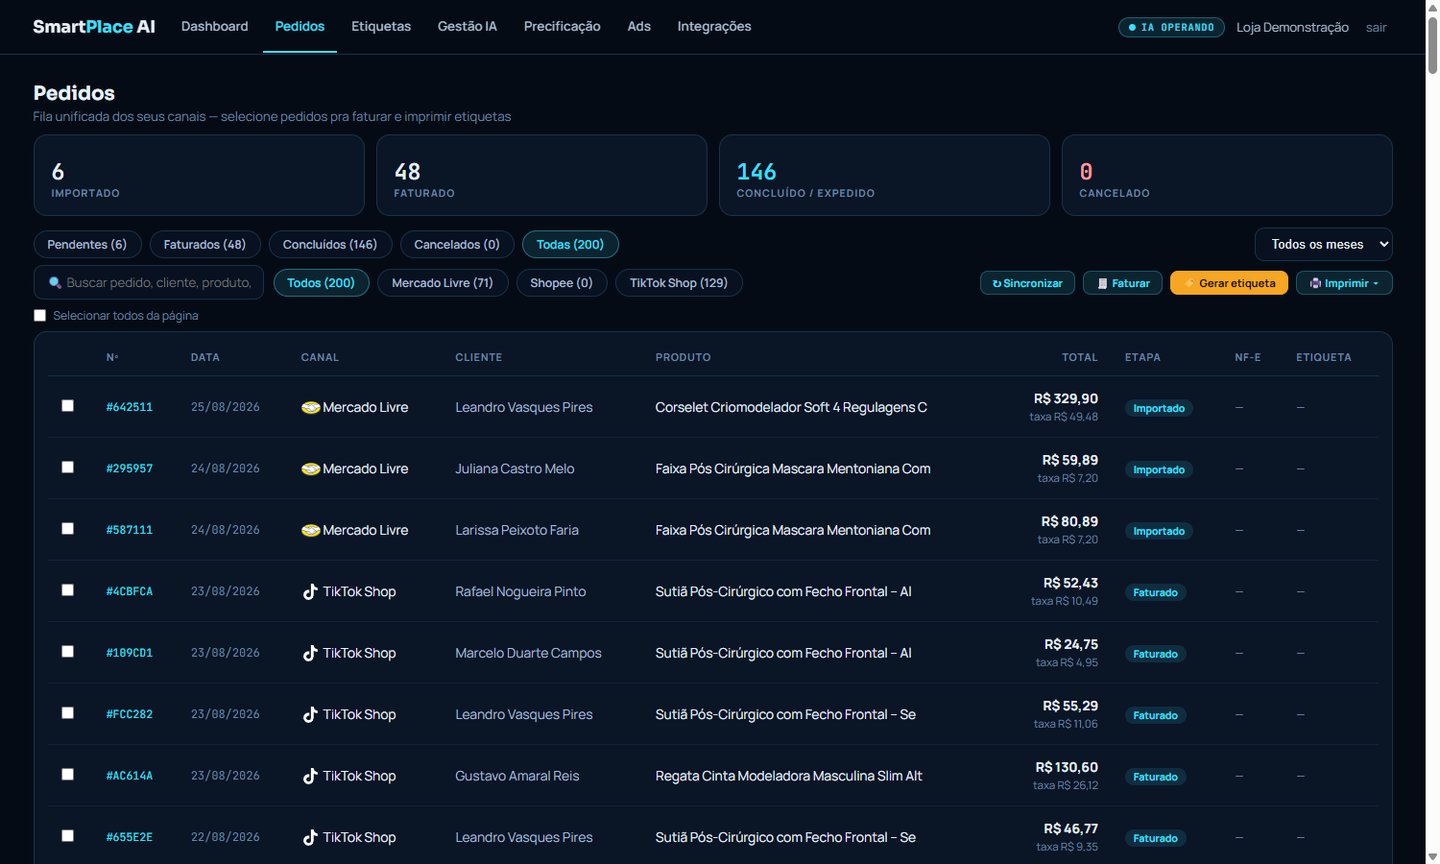Check 'Selecionar todos da página'
Image resolution: width=1440 pixels, height=864 pixels.
[x=40, y=316]
